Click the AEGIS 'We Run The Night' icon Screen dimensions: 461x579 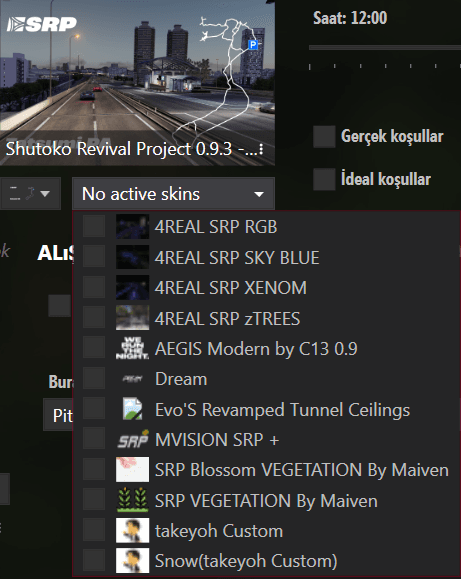tap(132, 348)
